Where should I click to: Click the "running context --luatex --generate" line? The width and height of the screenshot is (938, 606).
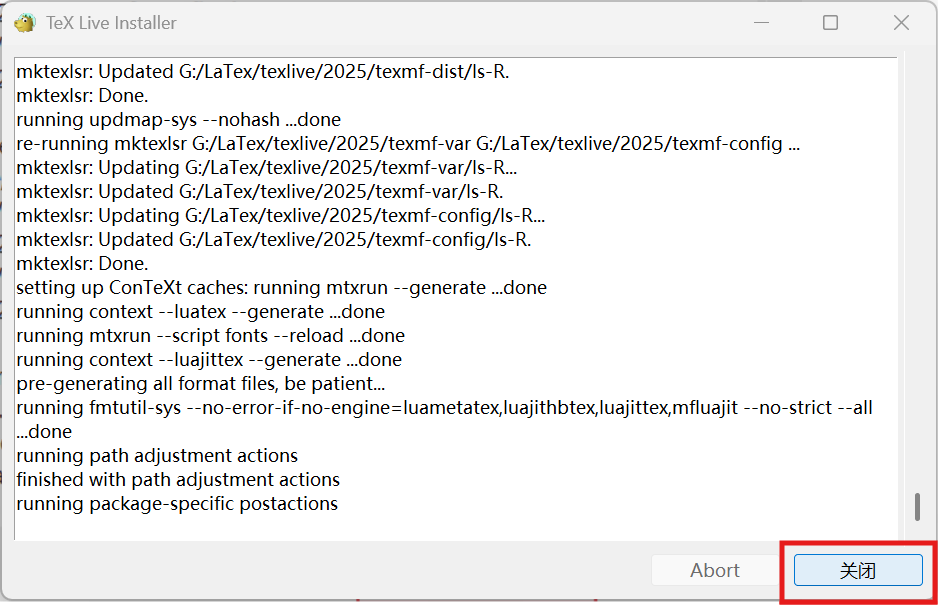(200, 312)
